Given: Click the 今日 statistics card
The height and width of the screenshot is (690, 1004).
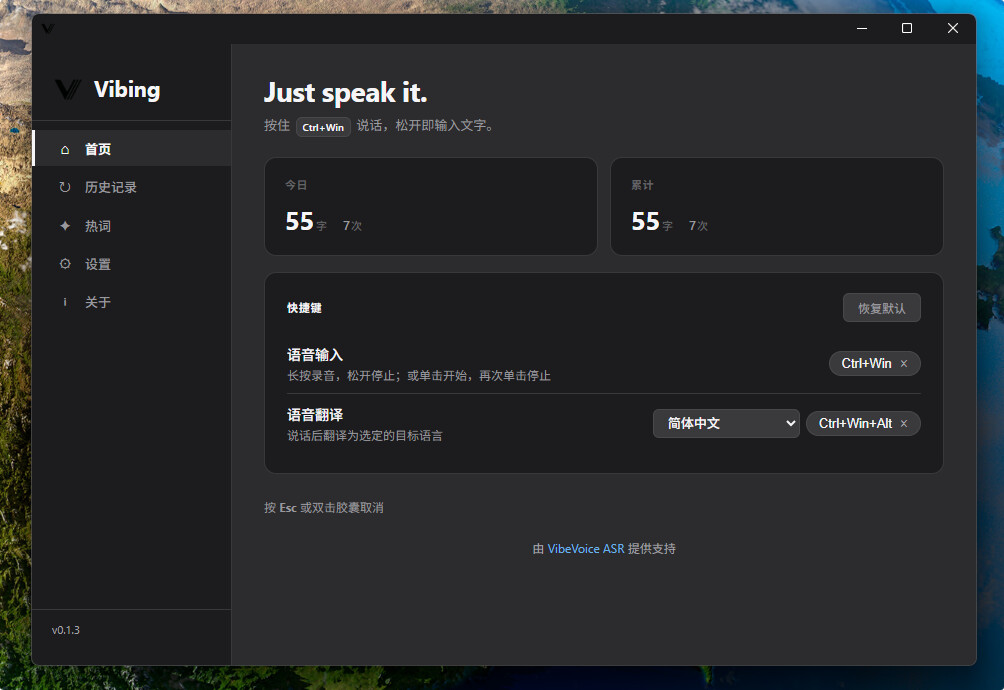Looking at the screenshot, I should pos(430,206).
